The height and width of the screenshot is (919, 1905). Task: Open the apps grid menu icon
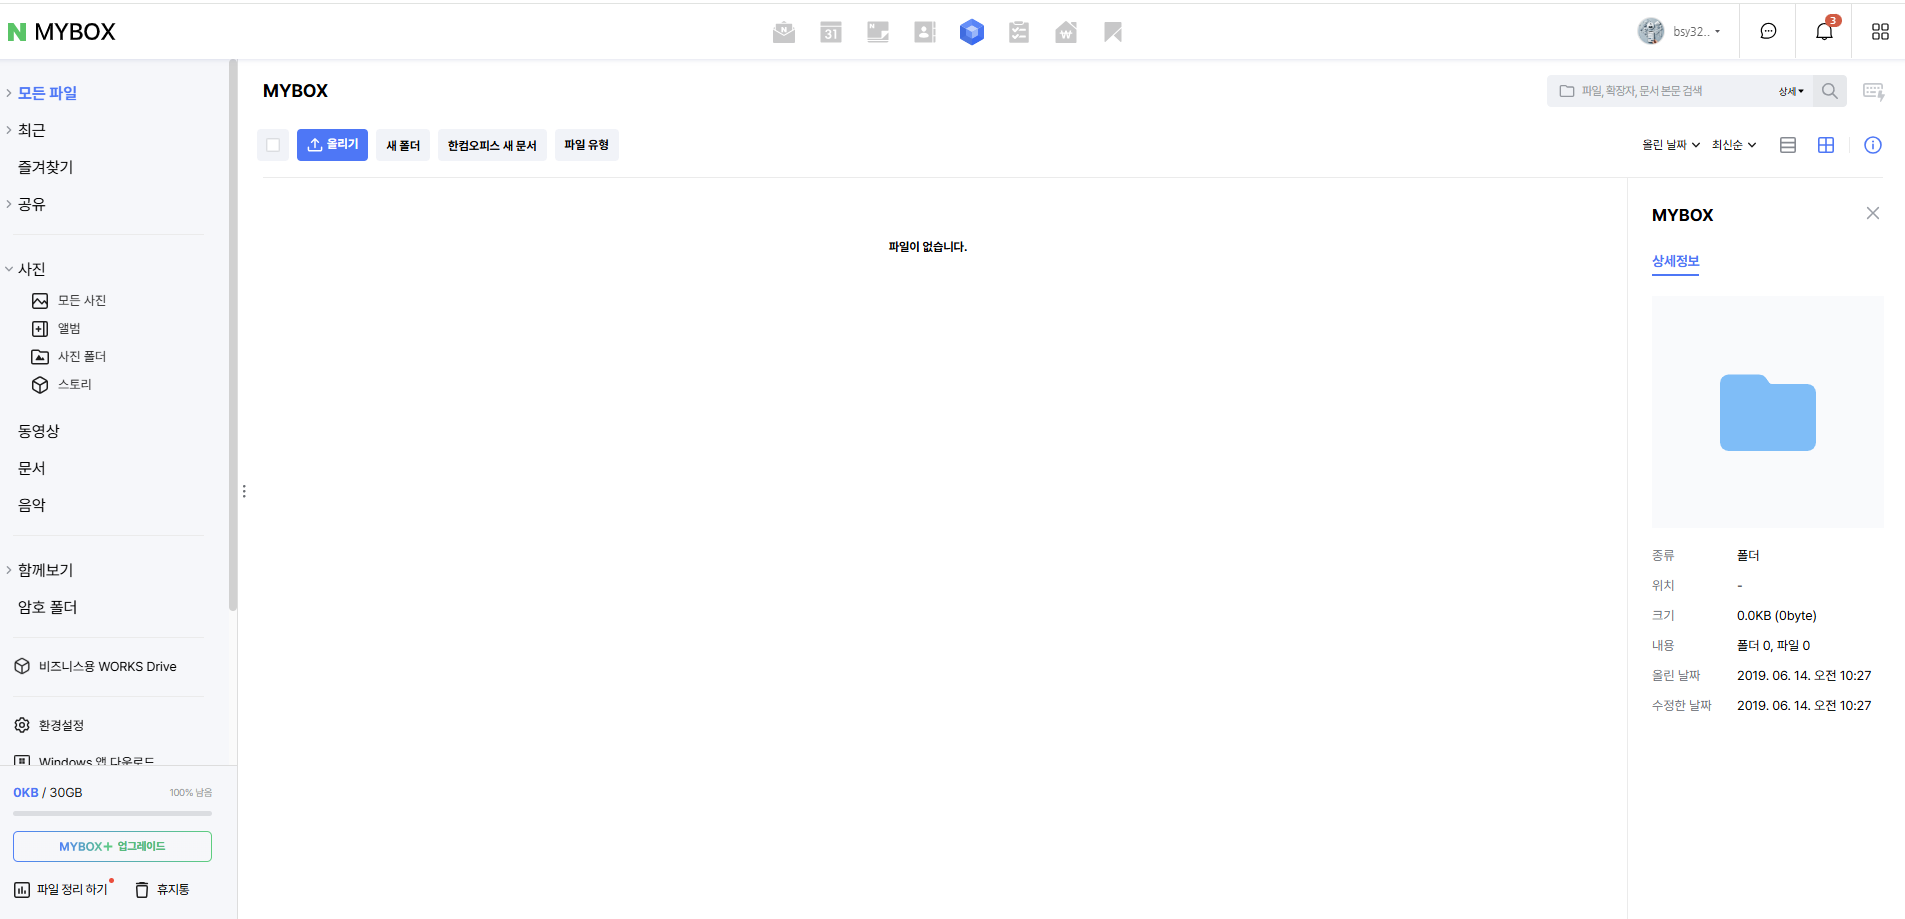tap(1880, 31)
